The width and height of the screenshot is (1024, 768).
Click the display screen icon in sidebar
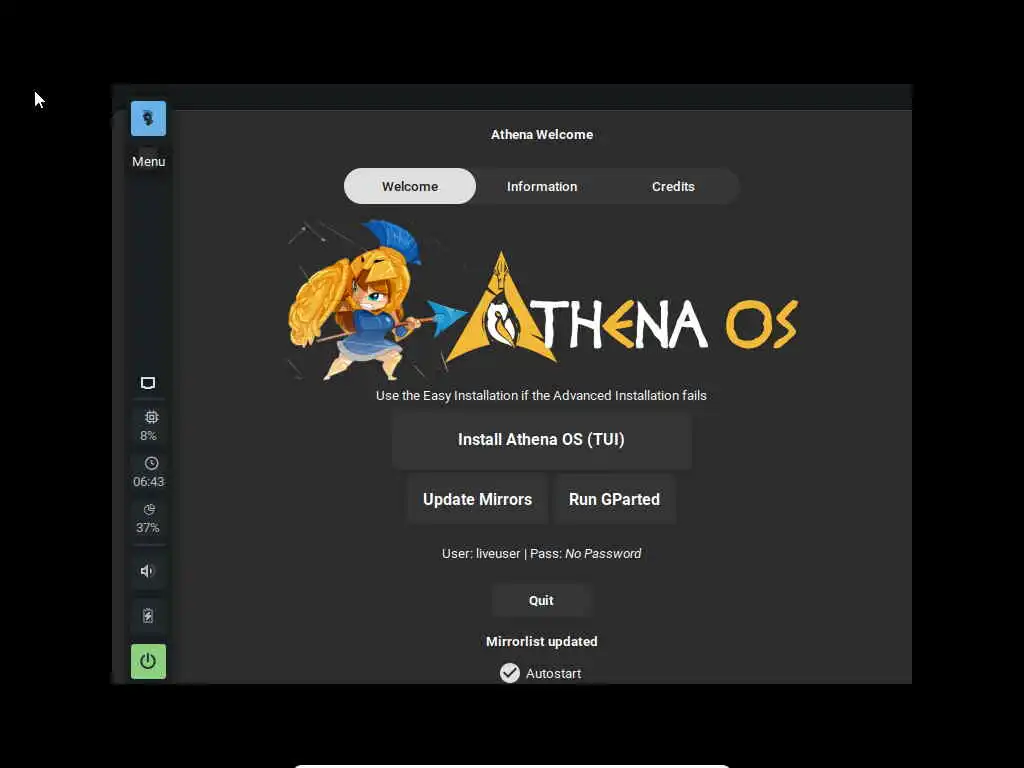click(148, 383)
